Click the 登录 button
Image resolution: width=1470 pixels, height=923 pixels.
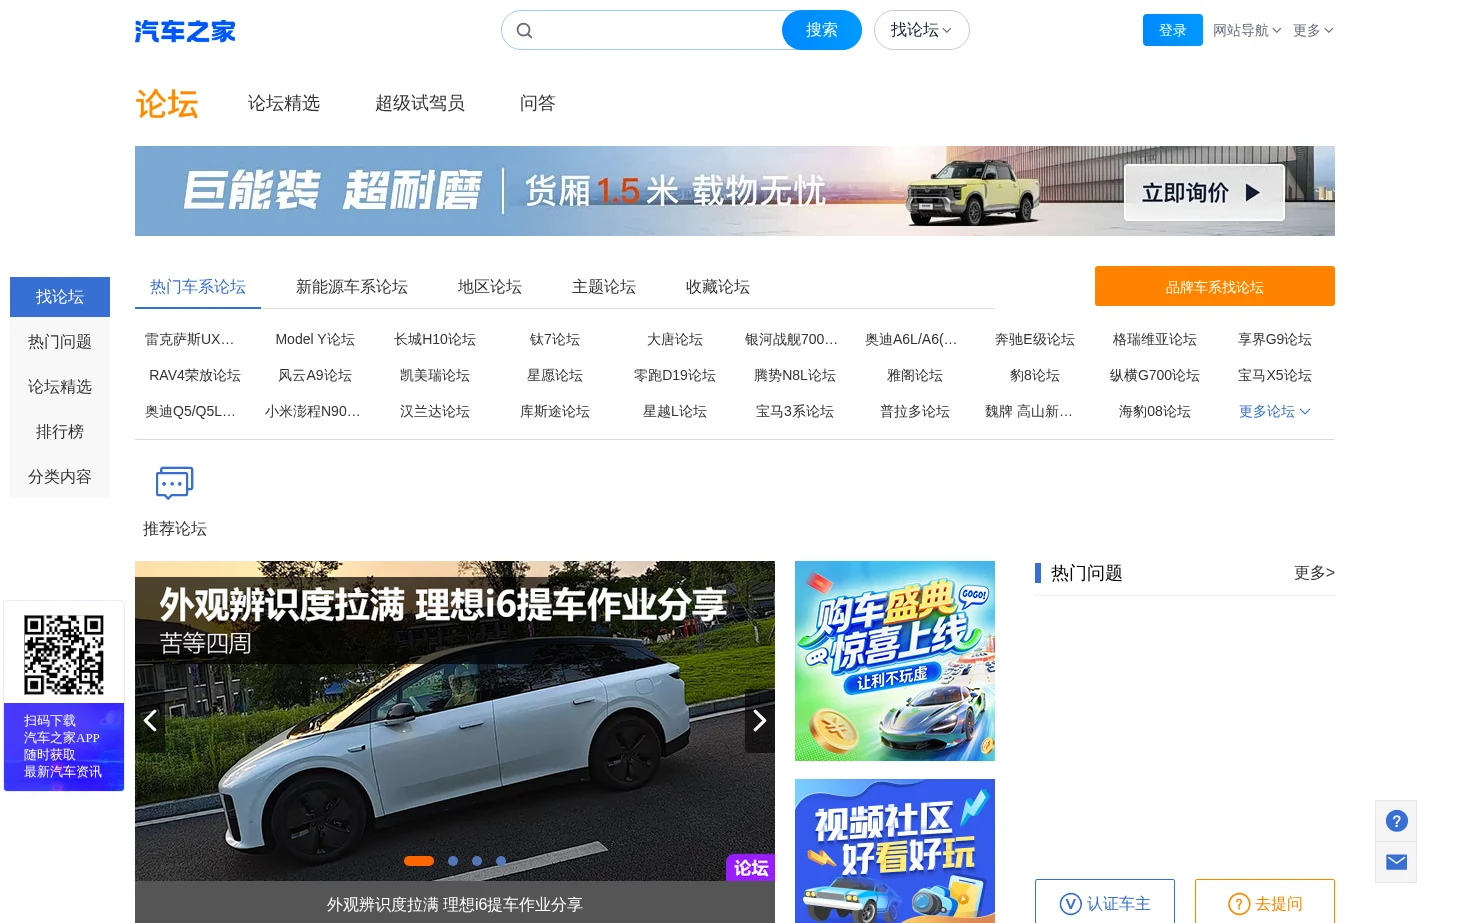(x=1173, y=30)
